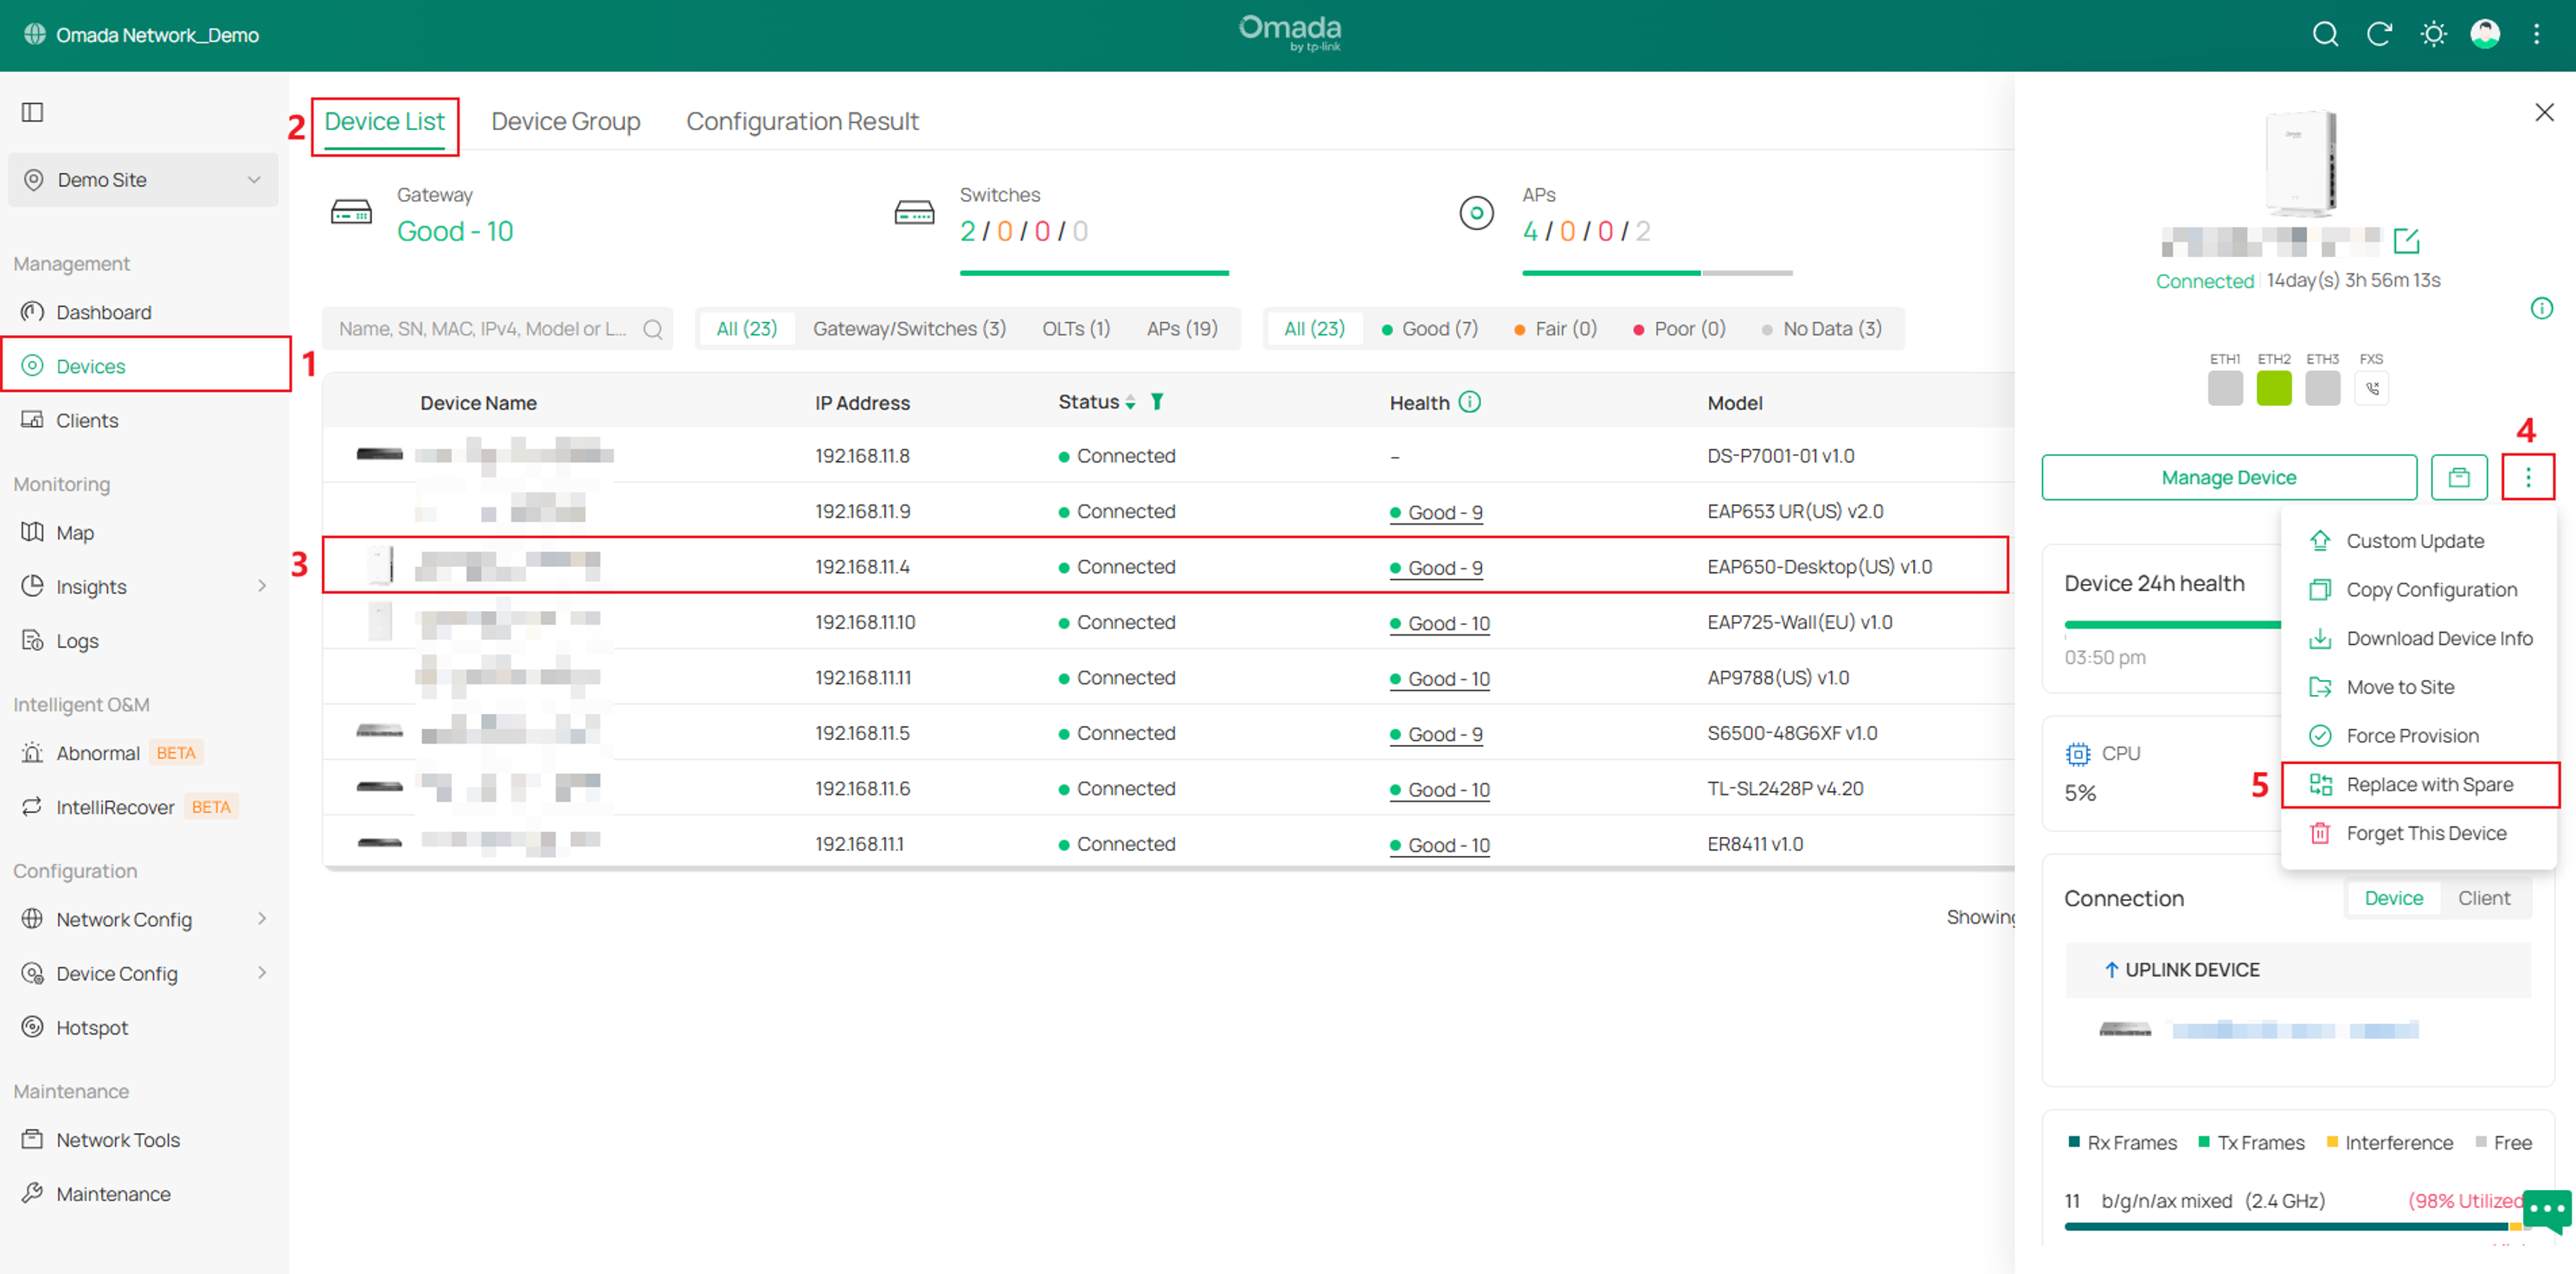This screenshot has width=2576, height=1274.
Task: Click the 2.4 GHz channel utilization bar
Action: tap(2293, 1226)
